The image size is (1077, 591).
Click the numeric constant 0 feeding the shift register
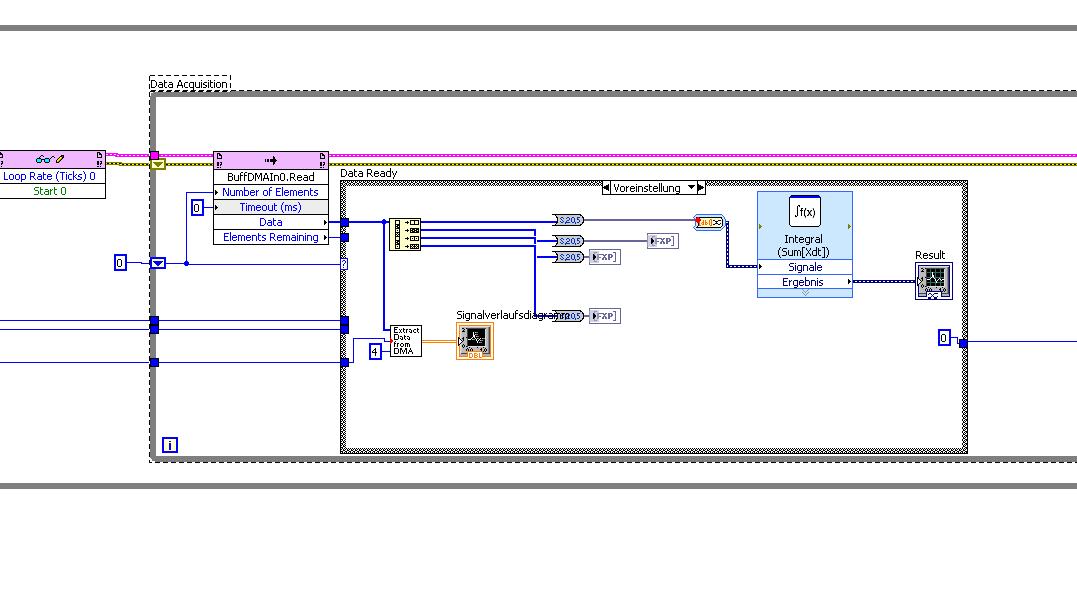click(x=120, y=263)
